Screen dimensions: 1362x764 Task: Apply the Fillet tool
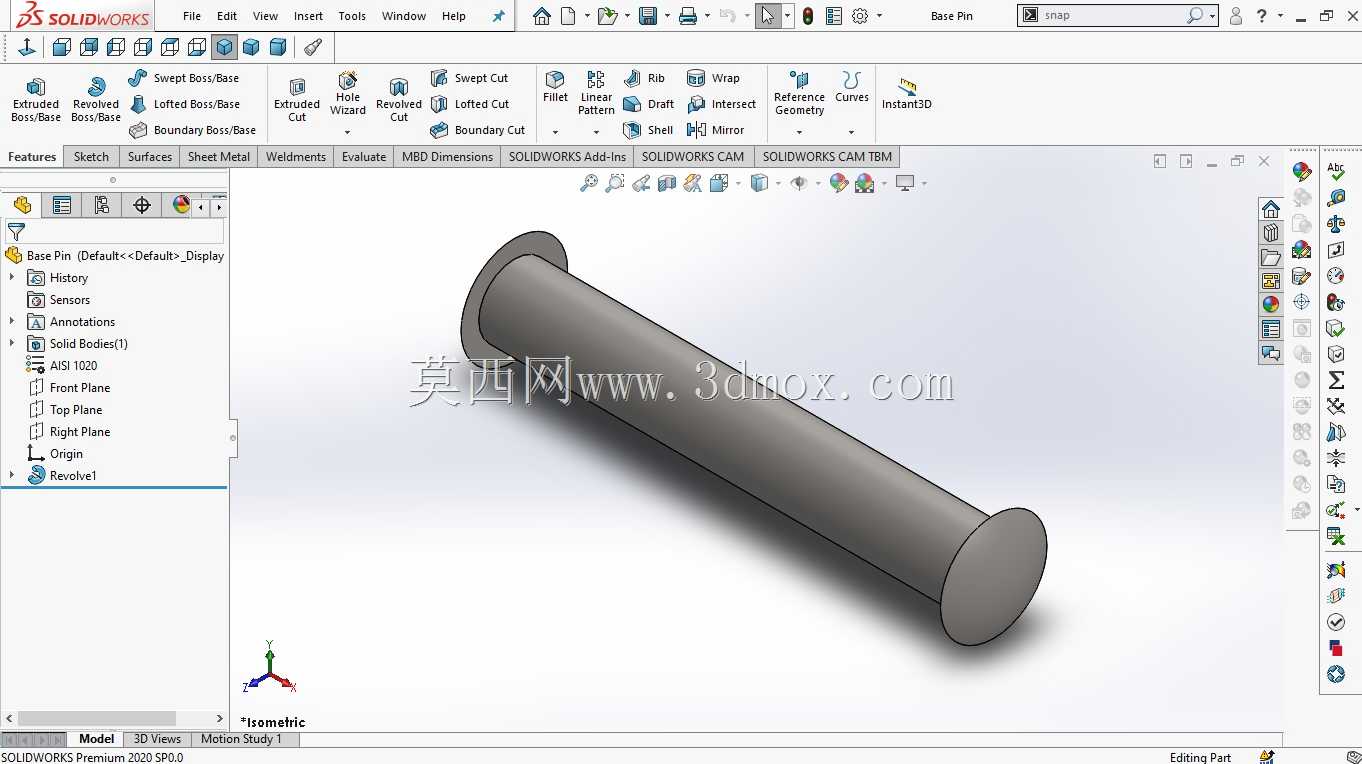coord(555,87)
